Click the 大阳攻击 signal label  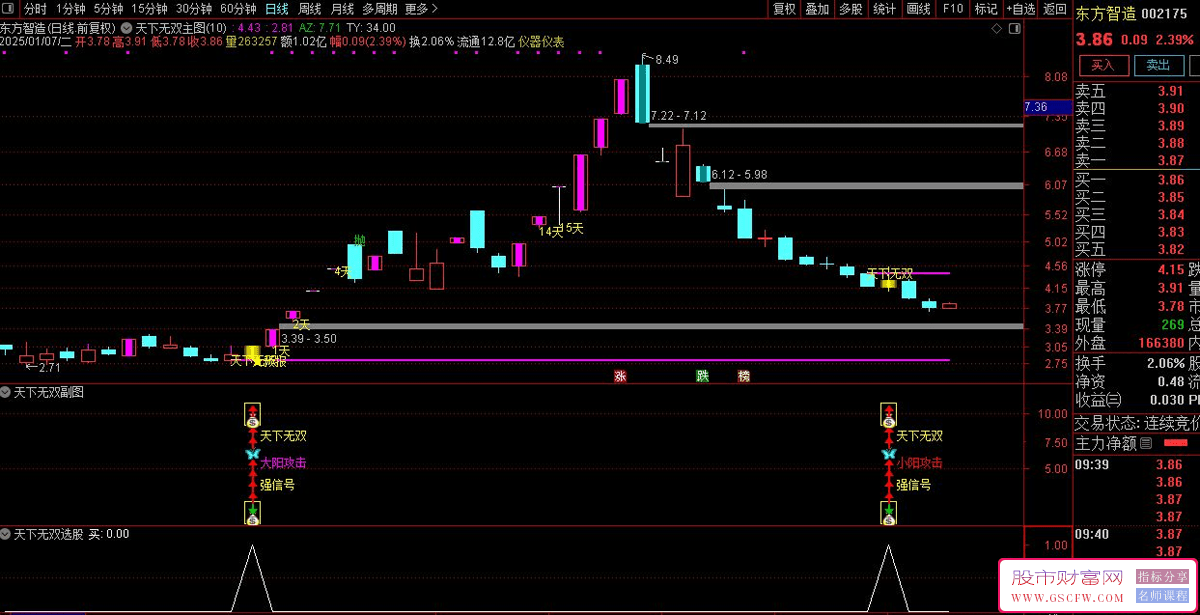point(283,463)
